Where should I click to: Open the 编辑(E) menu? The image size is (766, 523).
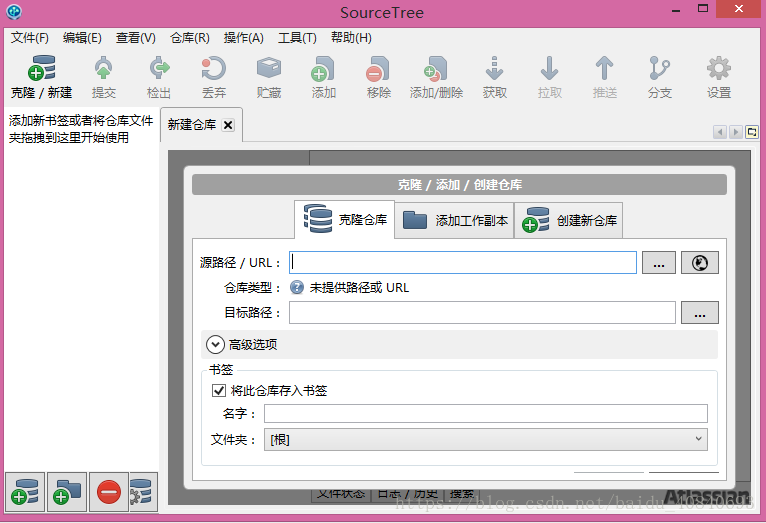coord(82,38)
